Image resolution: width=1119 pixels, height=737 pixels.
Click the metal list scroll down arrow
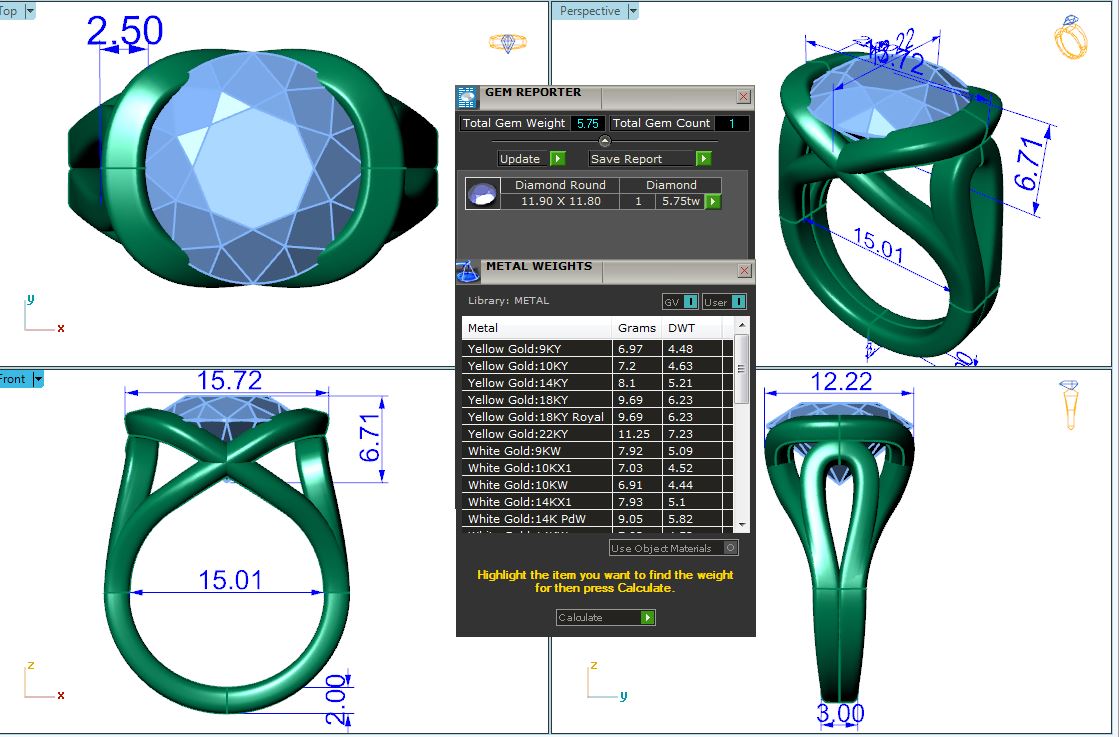pos(741,525)
